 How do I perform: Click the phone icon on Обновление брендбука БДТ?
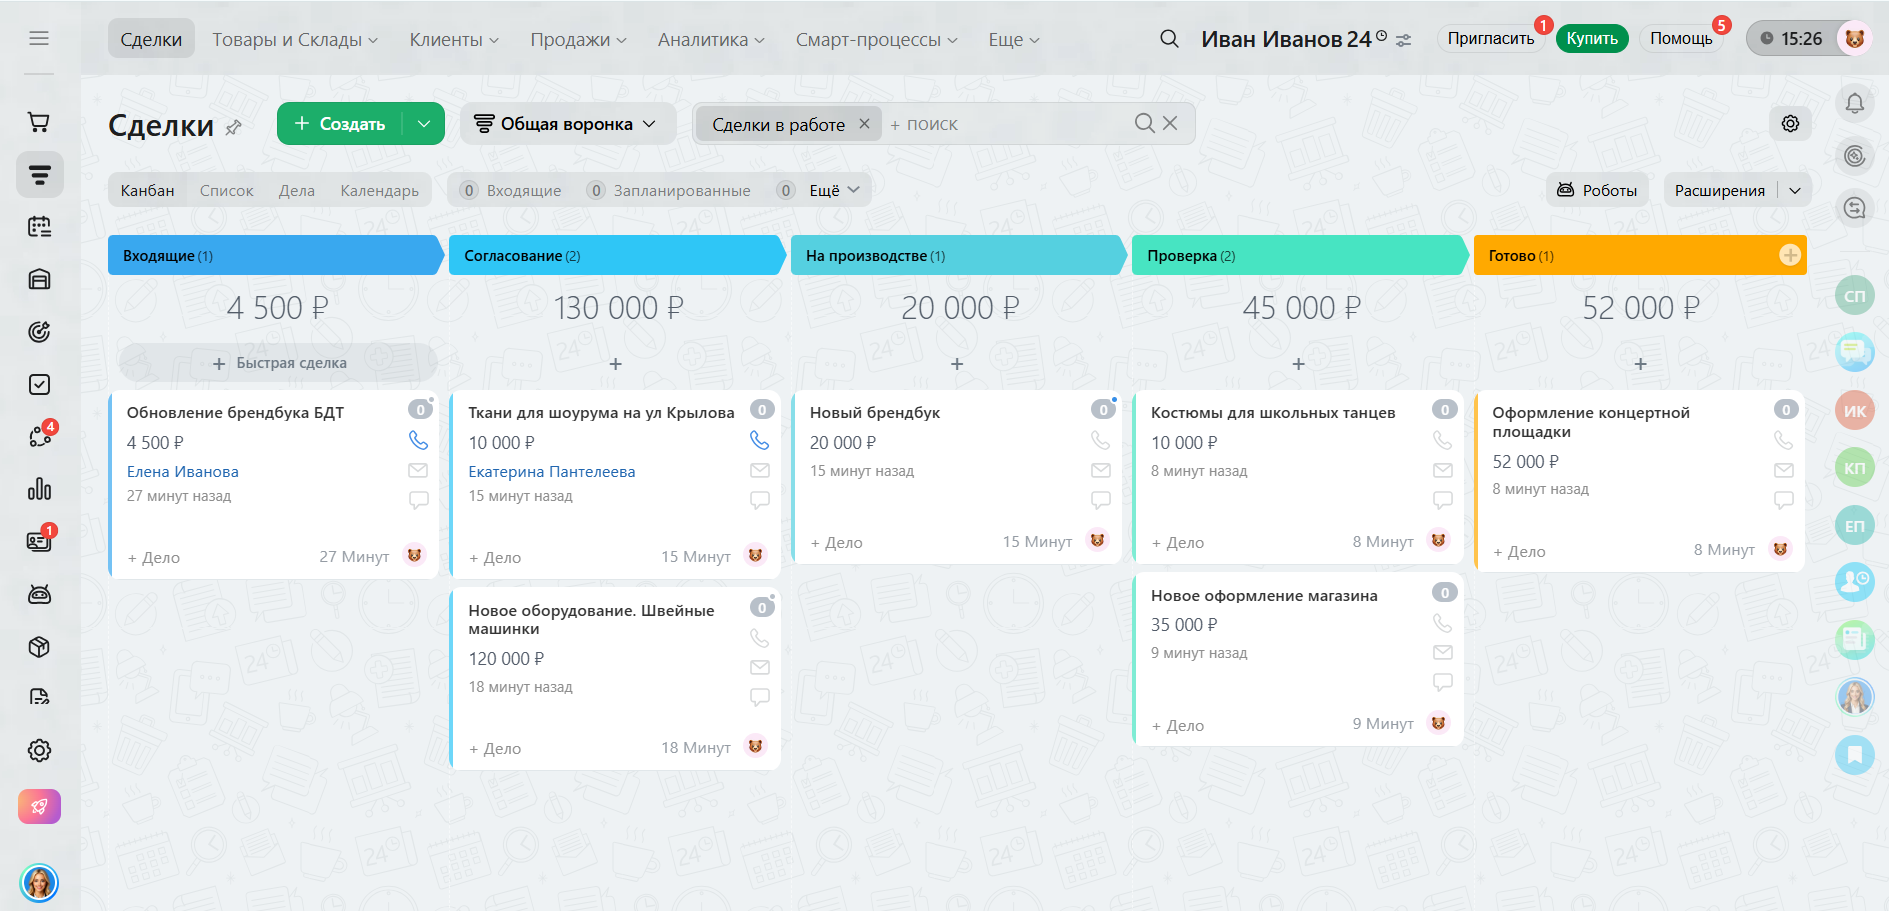tap(418, 440)
